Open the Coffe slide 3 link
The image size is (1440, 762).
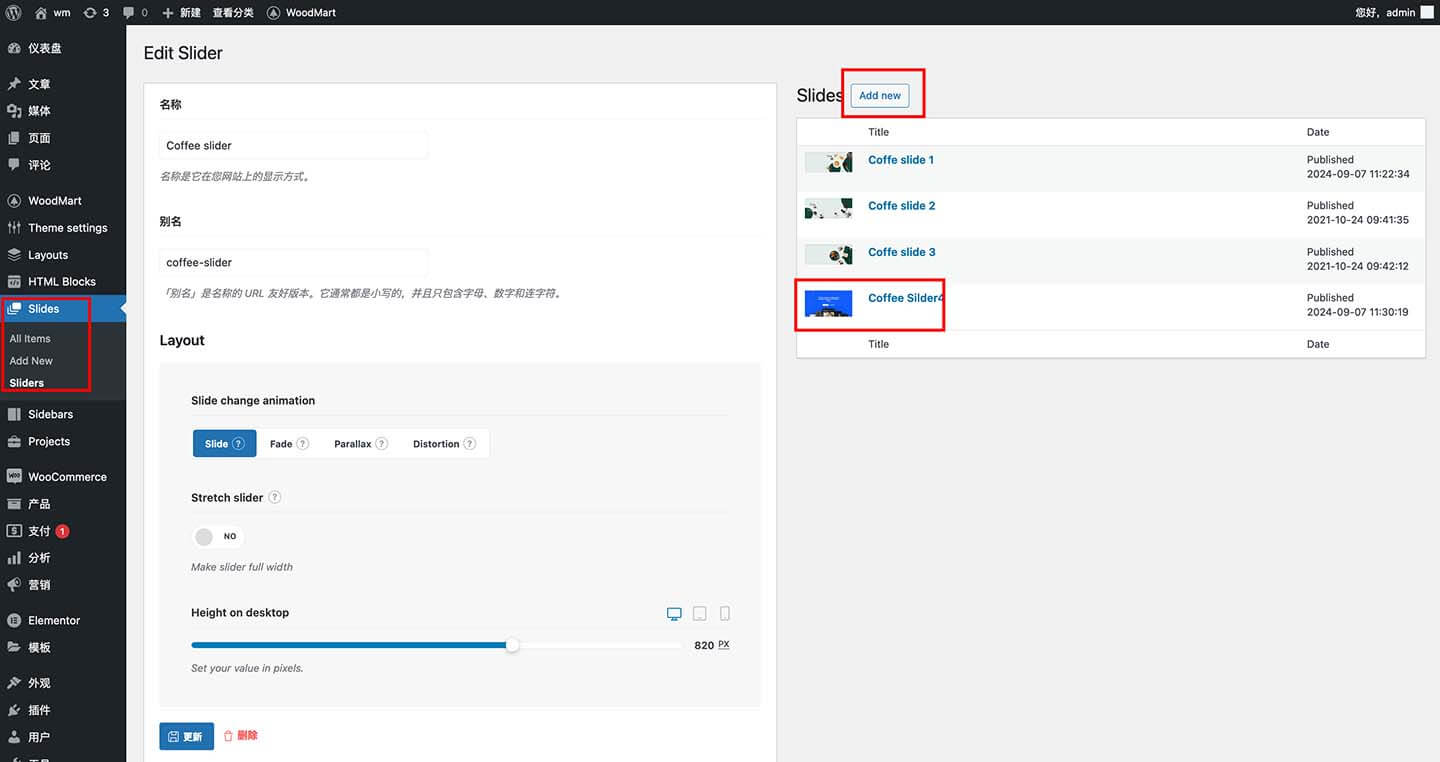[902, 252]
